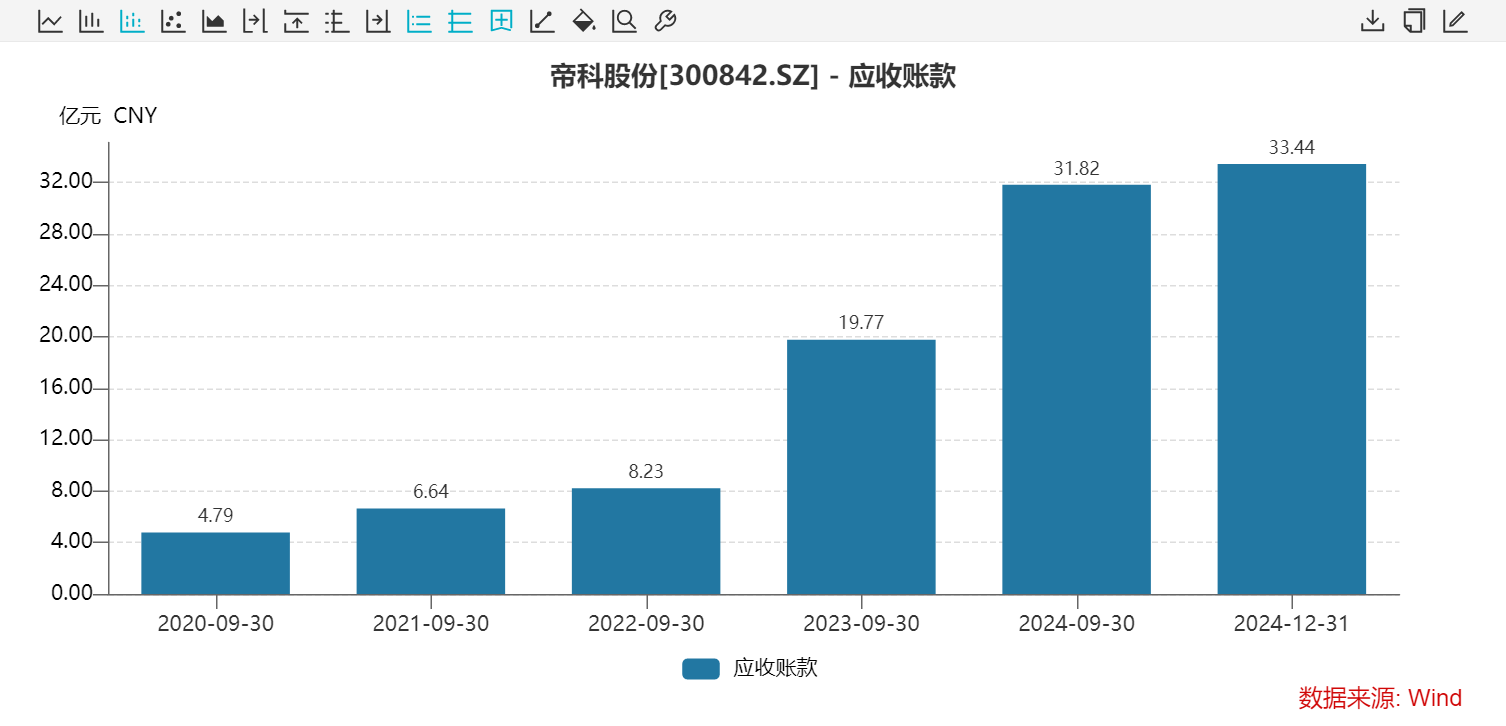Click the arrow-between-vertical-lines toolbar icon
Viewport: 1506px width, 726px height.
coord(255,21)
